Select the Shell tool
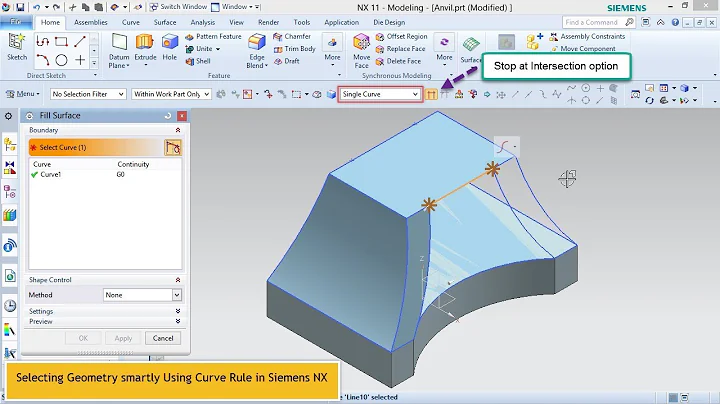This screenshot has height=404, width=720. point(198,61)
